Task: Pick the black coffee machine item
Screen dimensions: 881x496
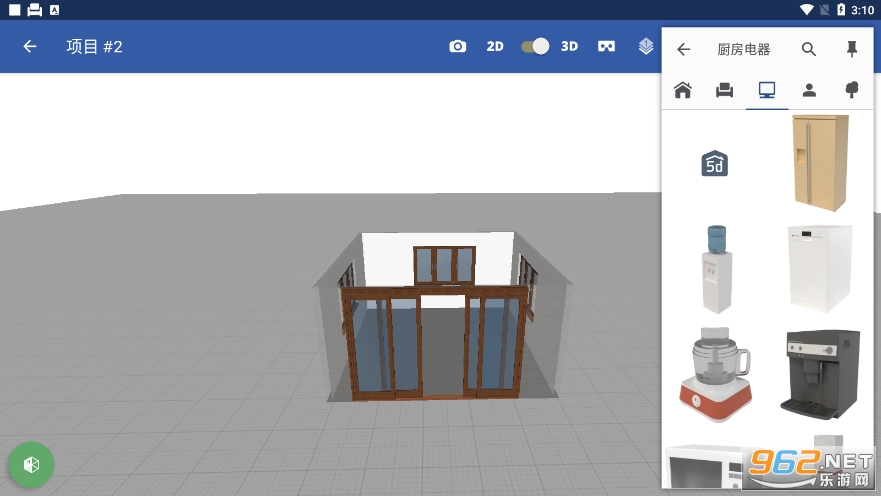Action: 820,375
